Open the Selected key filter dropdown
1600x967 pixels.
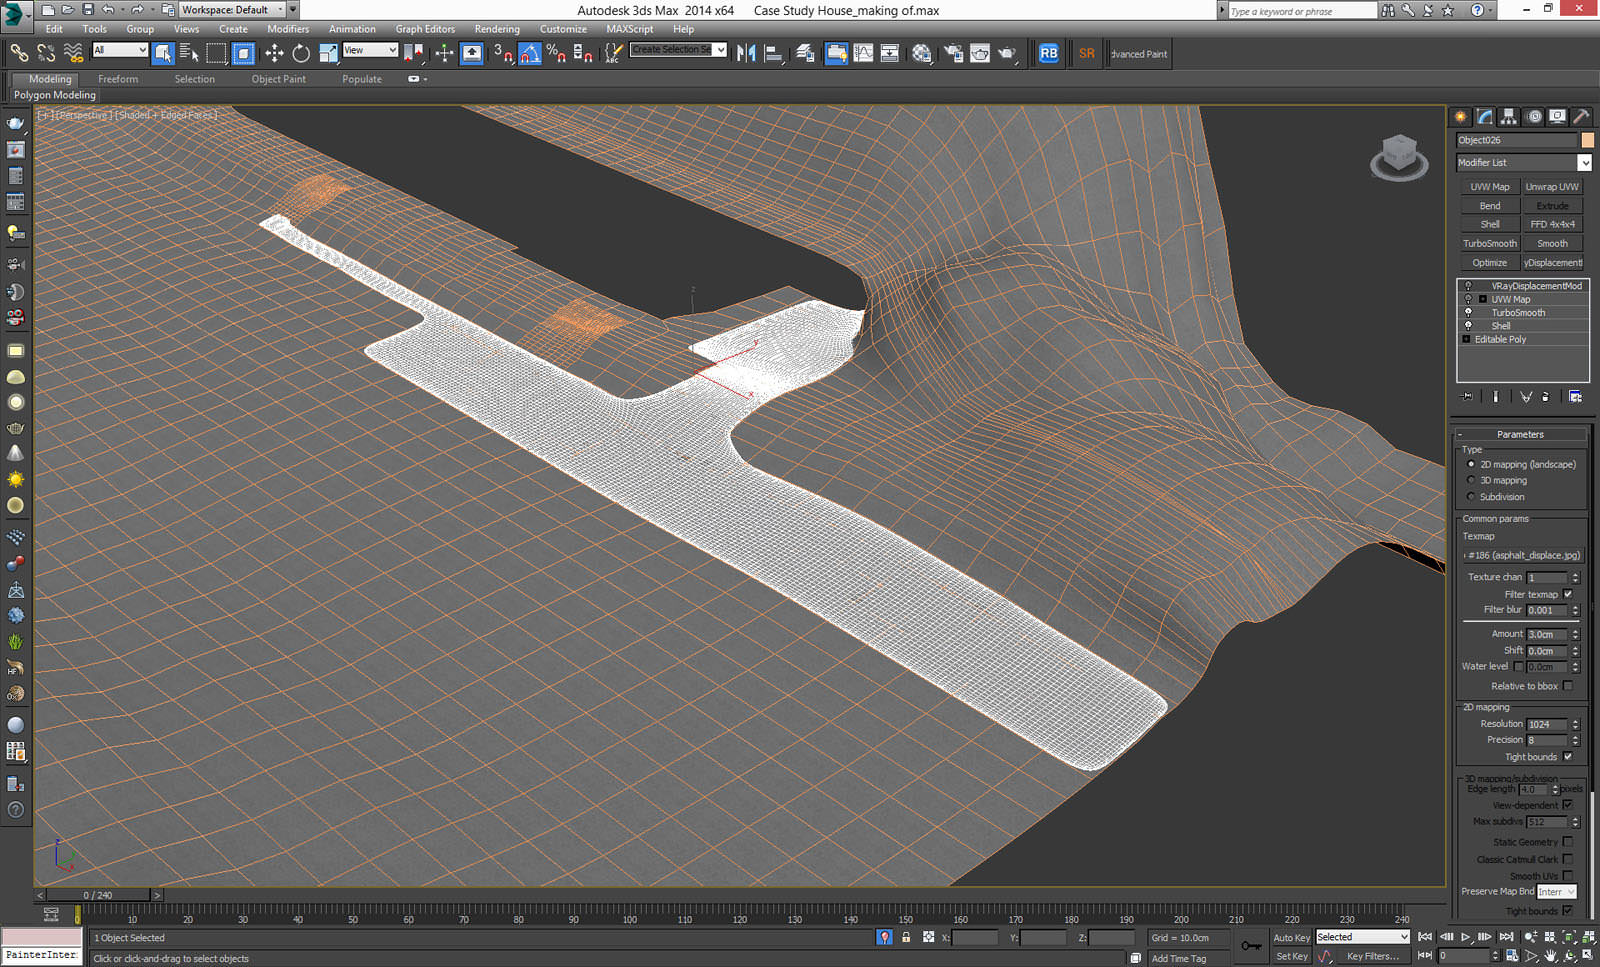1362,937
